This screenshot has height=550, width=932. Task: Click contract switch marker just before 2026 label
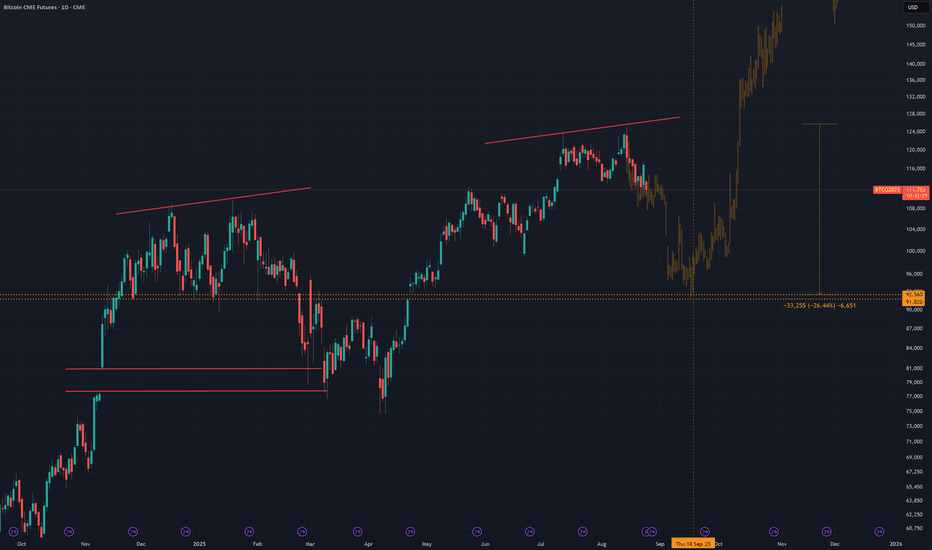click(x=879, y=532)
